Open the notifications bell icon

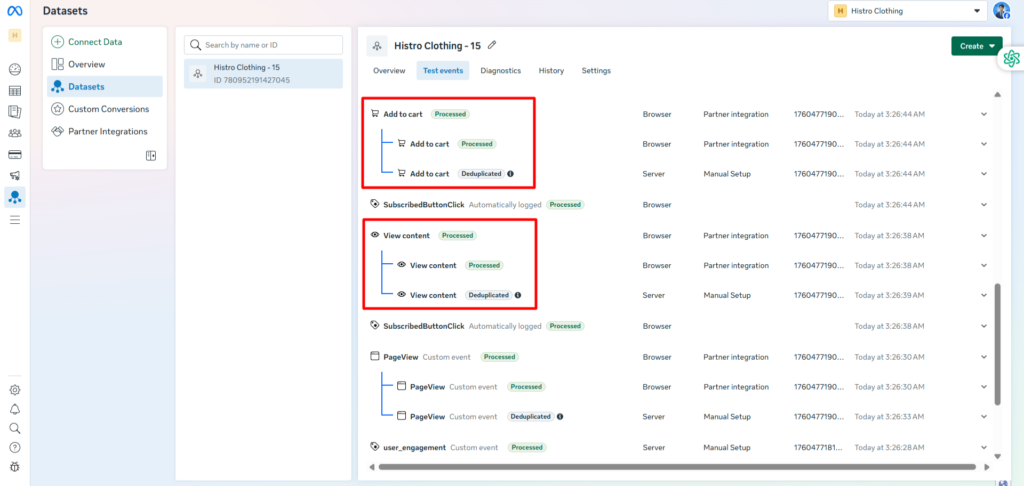tap(15, 409)
